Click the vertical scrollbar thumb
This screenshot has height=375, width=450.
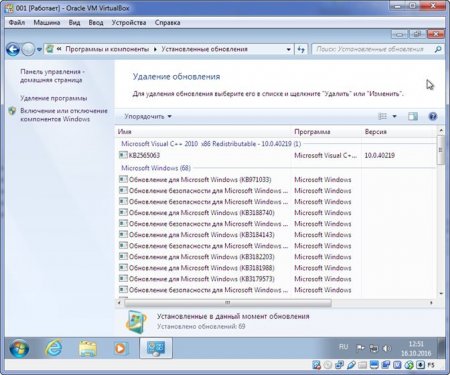click(x=441, y=150)
